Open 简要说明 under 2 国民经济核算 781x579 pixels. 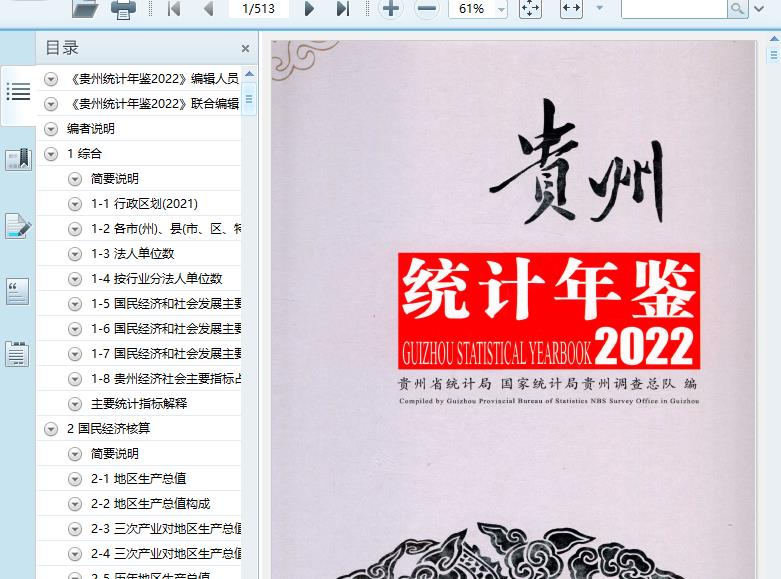[115, 453]
